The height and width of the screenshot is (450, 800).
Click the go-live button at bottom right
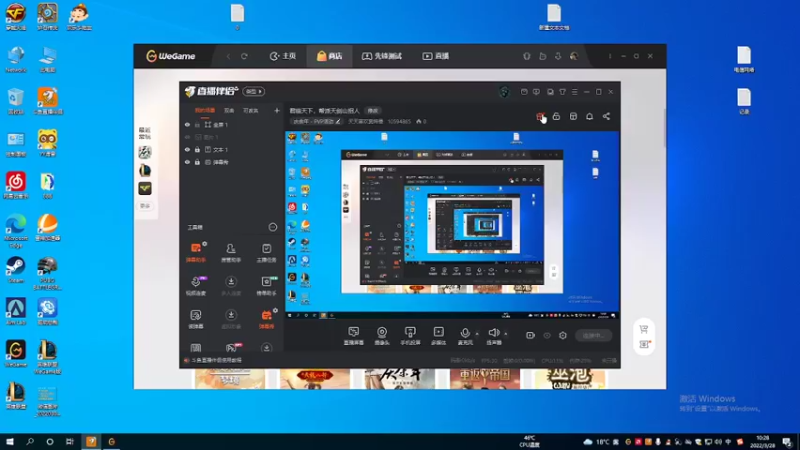click(593, 335)
